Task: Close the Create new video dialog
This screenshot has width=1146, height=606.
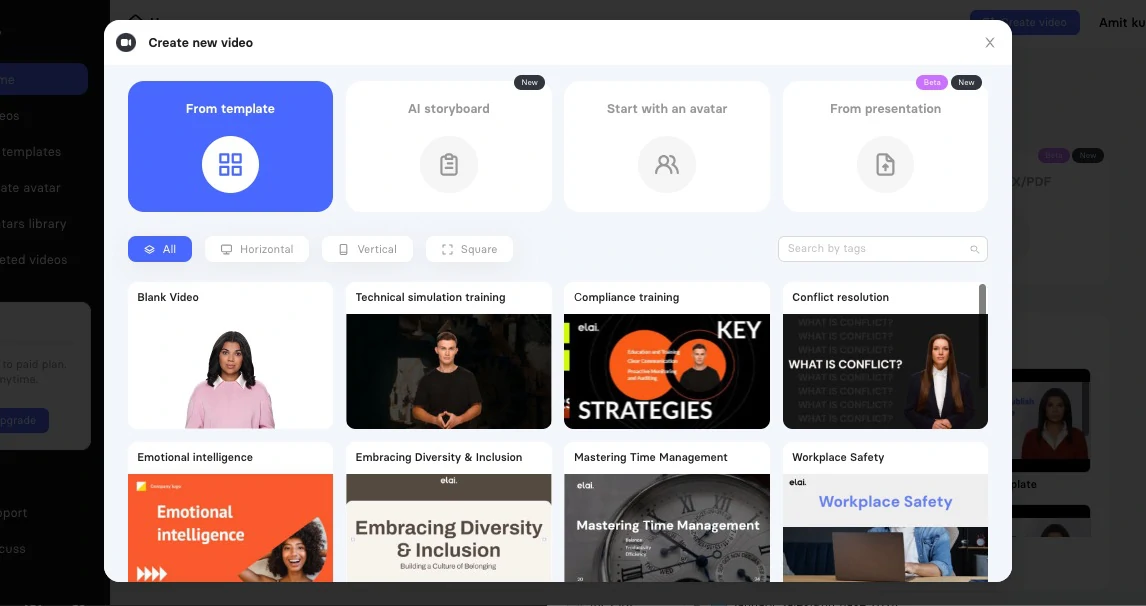Action: coord(990,42)
